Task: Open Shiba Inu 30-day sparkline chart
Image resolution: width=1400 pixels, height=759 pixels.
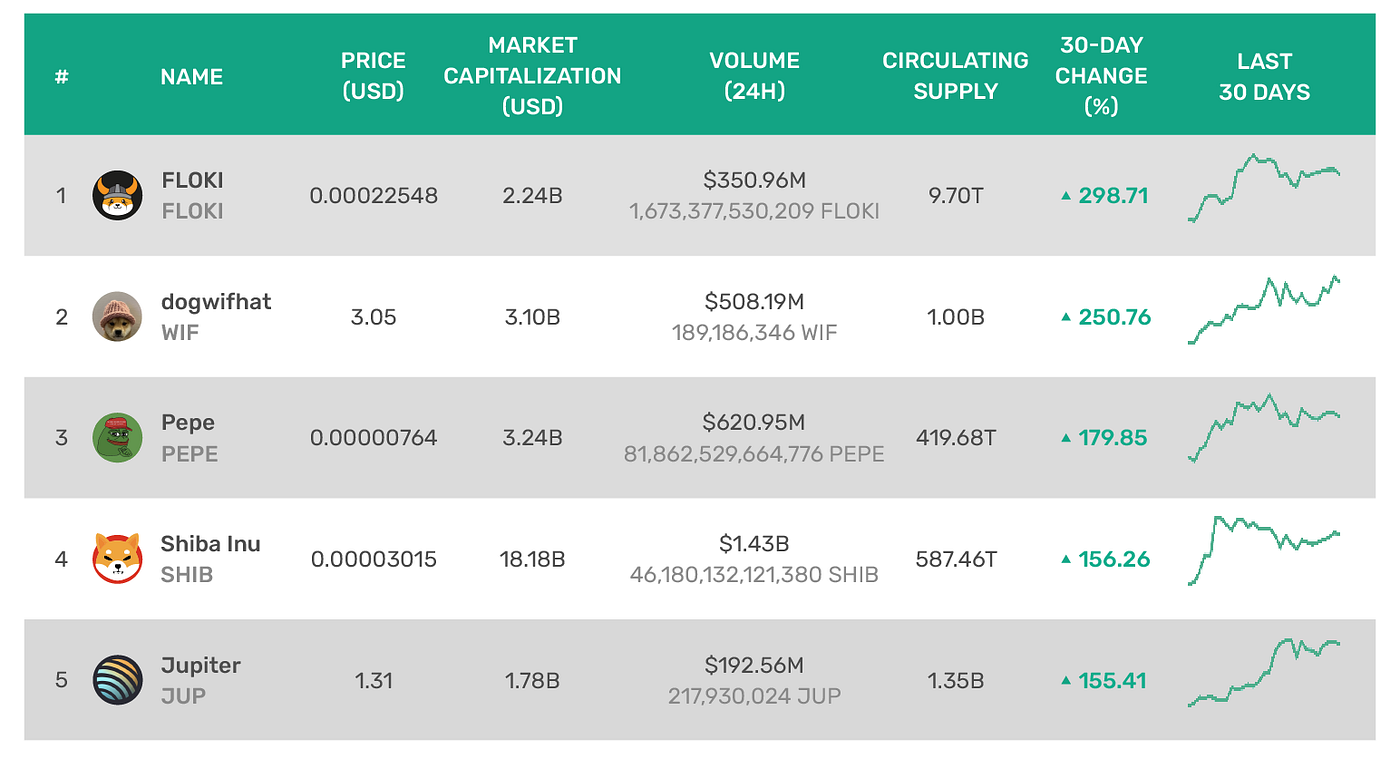Action: click(x=1264, y=550)
